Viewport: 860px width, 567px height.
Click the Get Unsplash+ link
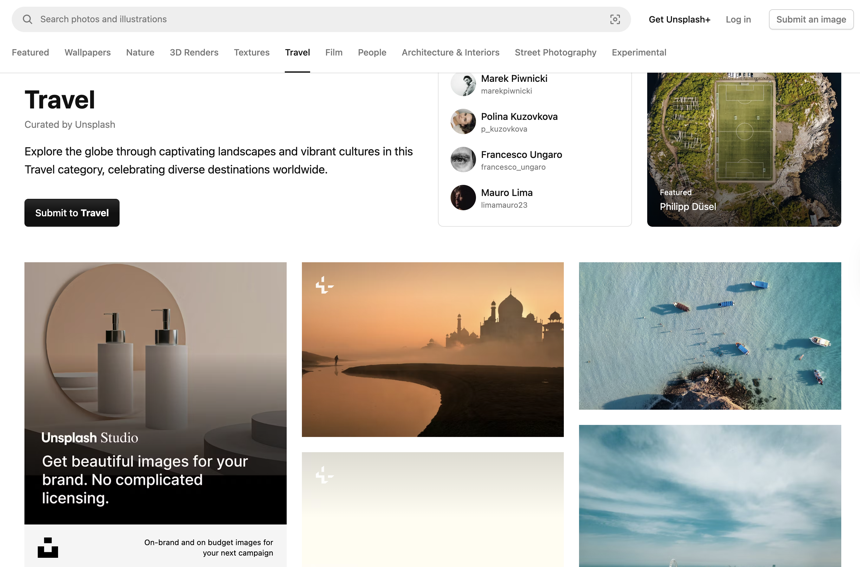[x=679, y=19]
